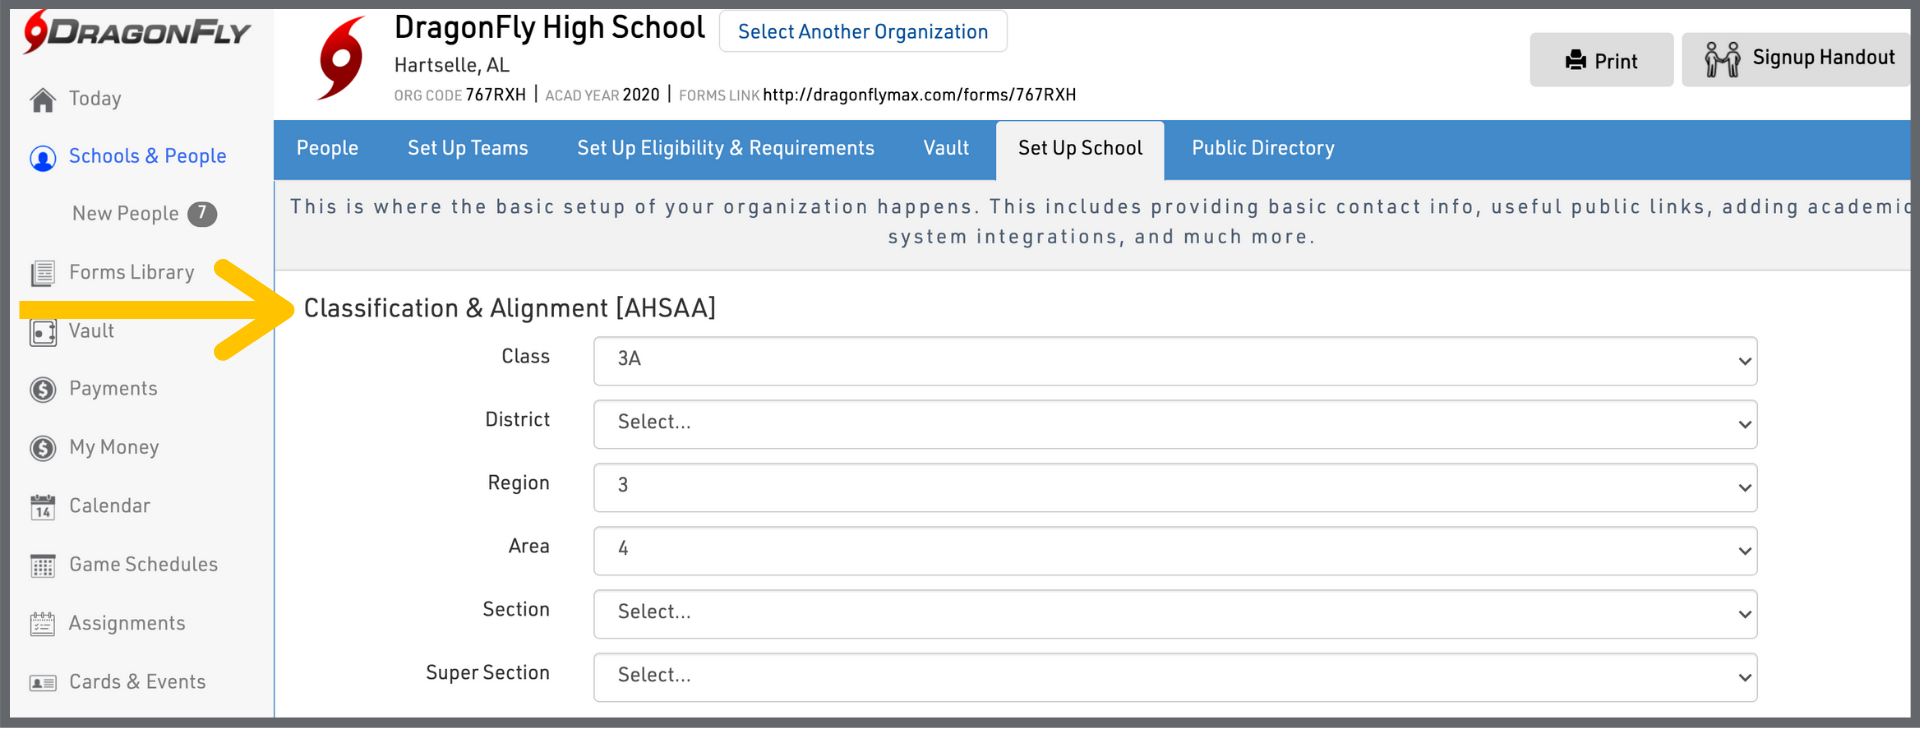Open Payments using the dollar coin icon
The height and width of the screenshot is (729, 1920).
(x=43, y=389)
